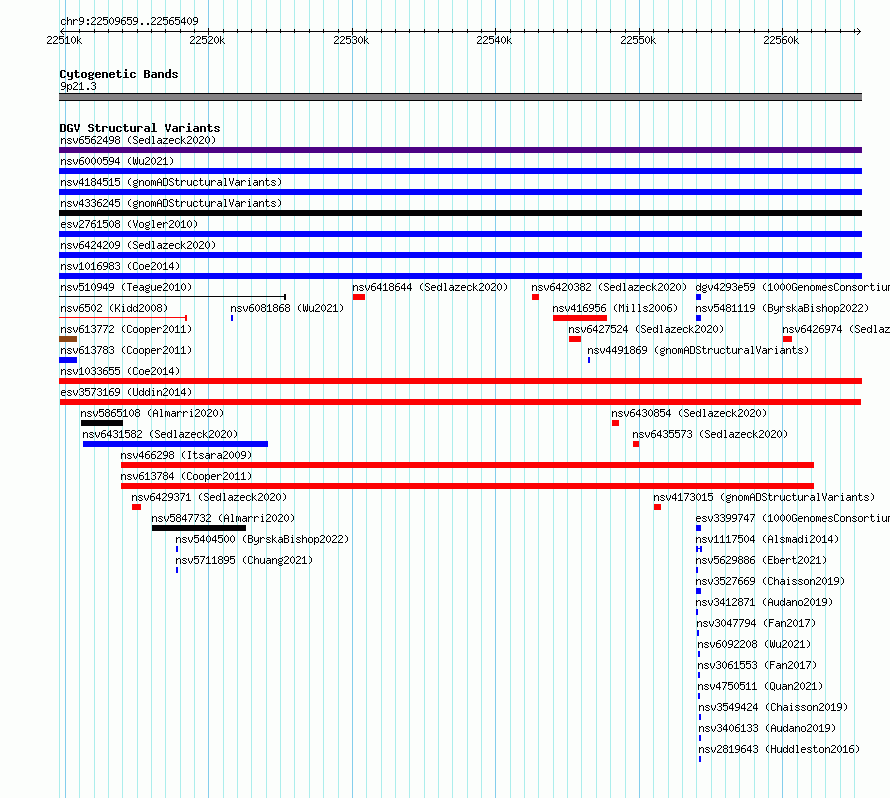Click the 22530k ruler tick label
Viewport: 890px width, 798px height.
pos(351,40)
